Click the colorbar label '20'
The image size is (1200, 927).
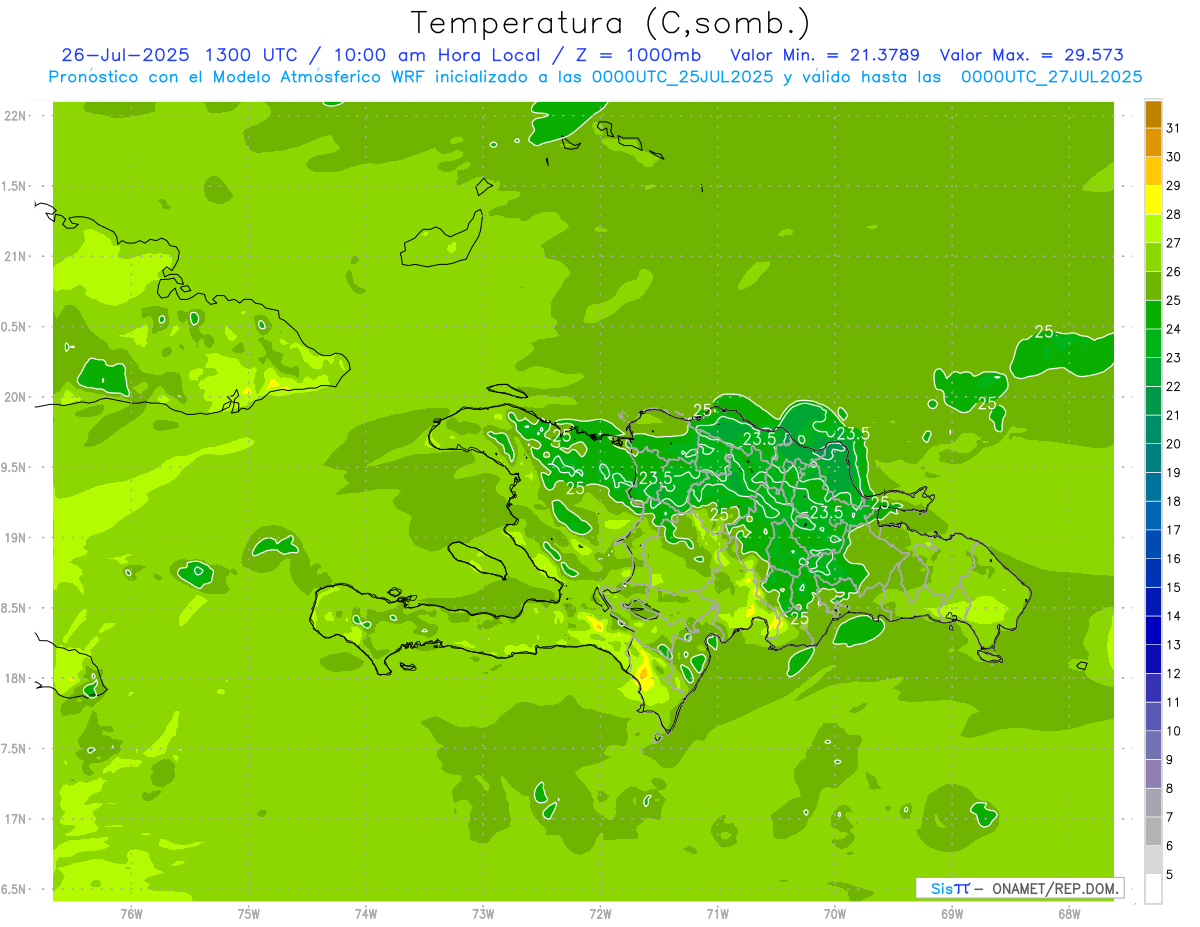(x=1173, y=444)
